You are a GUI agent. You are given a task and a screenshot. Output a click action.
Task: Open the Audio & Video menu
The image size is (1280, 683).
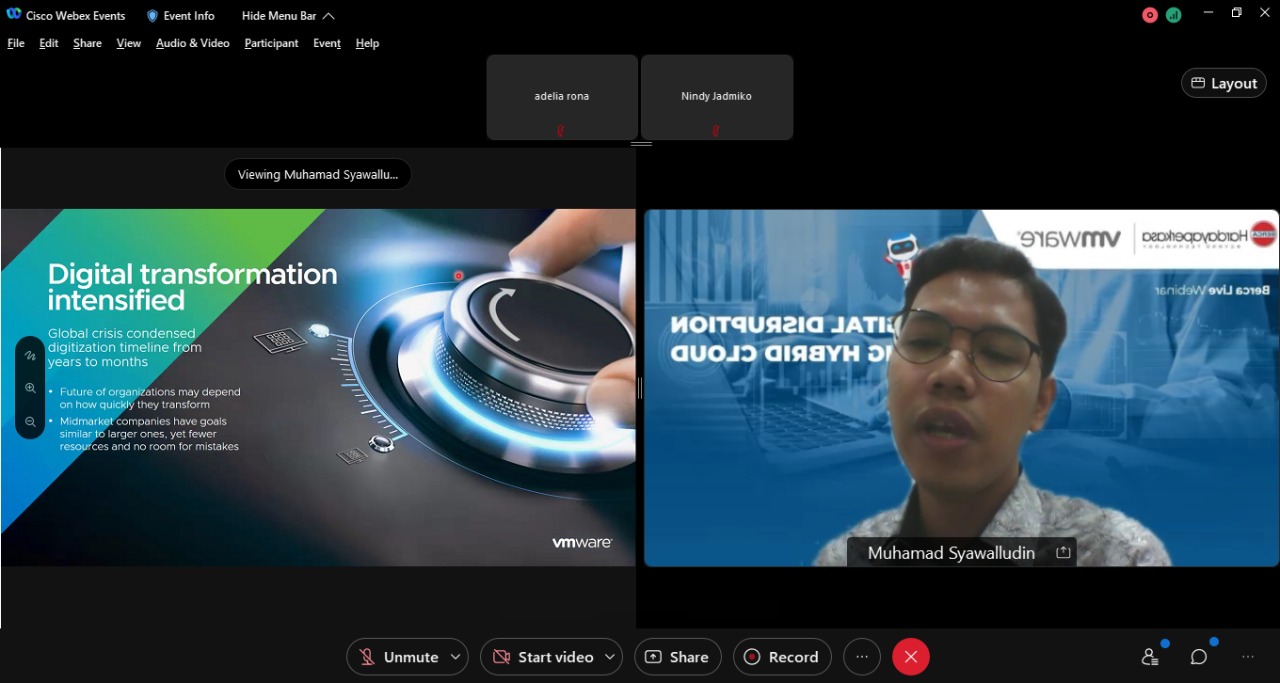[193, 43]
